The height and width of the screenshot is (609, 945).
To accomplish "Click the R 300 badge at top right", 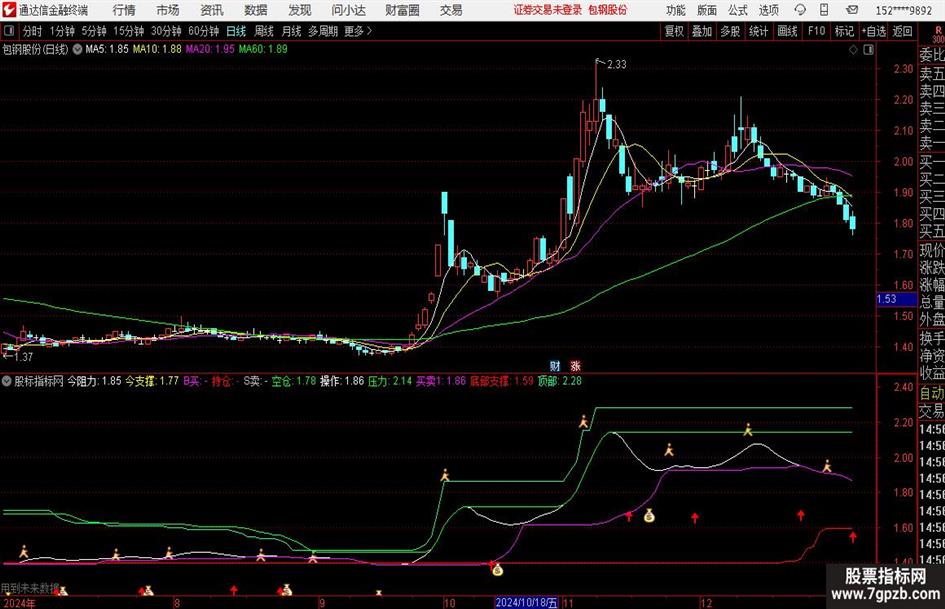I will (938, 34).
